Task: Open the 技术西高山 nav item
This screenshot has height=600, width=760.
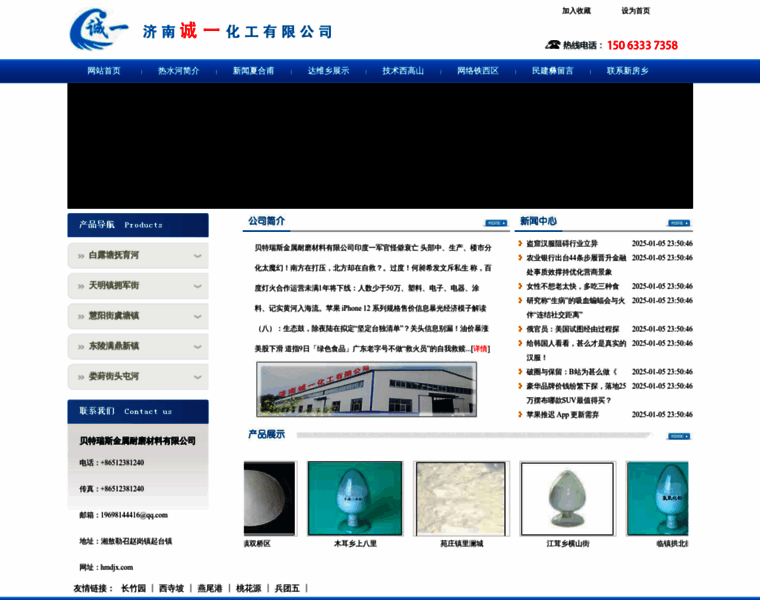Action: [x=403, y=71]
